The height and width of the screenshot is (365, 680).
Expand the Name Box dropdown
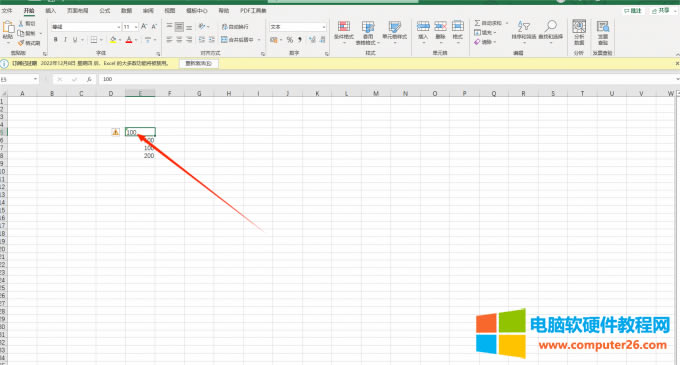pos(36,79)
